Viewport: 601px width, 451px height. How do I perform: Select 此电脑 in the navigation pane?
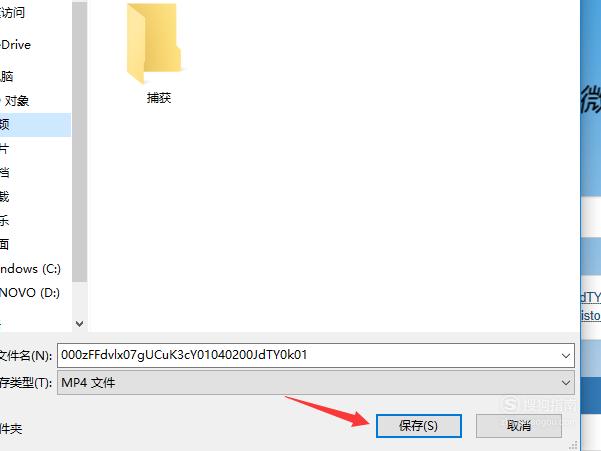pyautogui.click(x=7, y=76)
